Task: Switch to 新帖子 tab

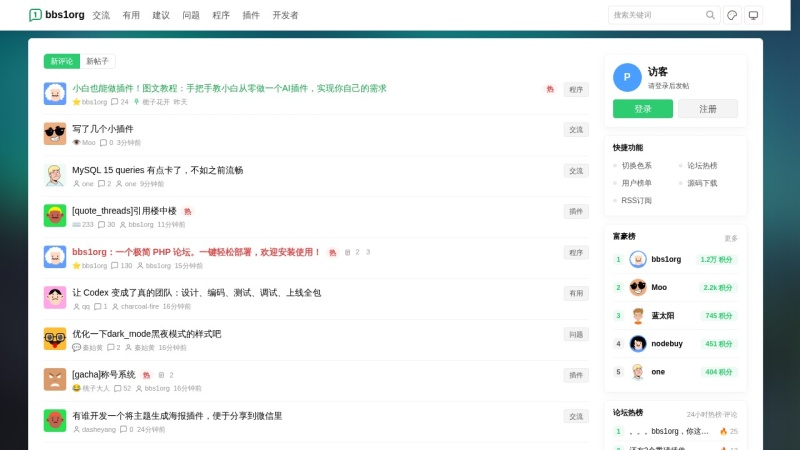Action: 97,61
